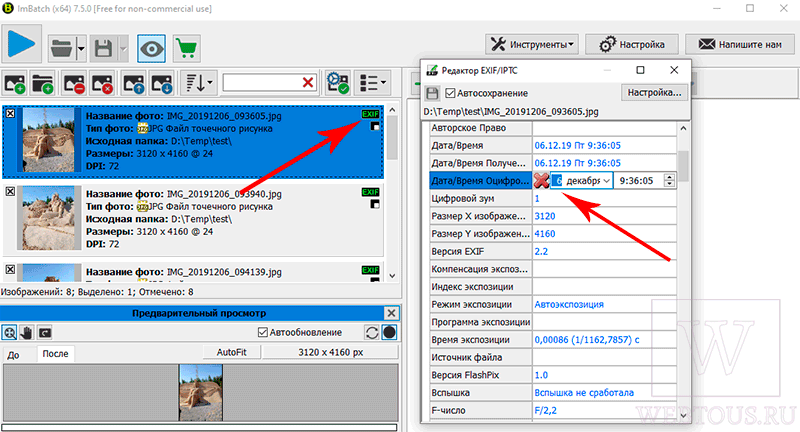Viewport: 800px width, 432px height.
Task: Clear the filter with the red X
Action: pyautogui.click(x=308, y=83)
